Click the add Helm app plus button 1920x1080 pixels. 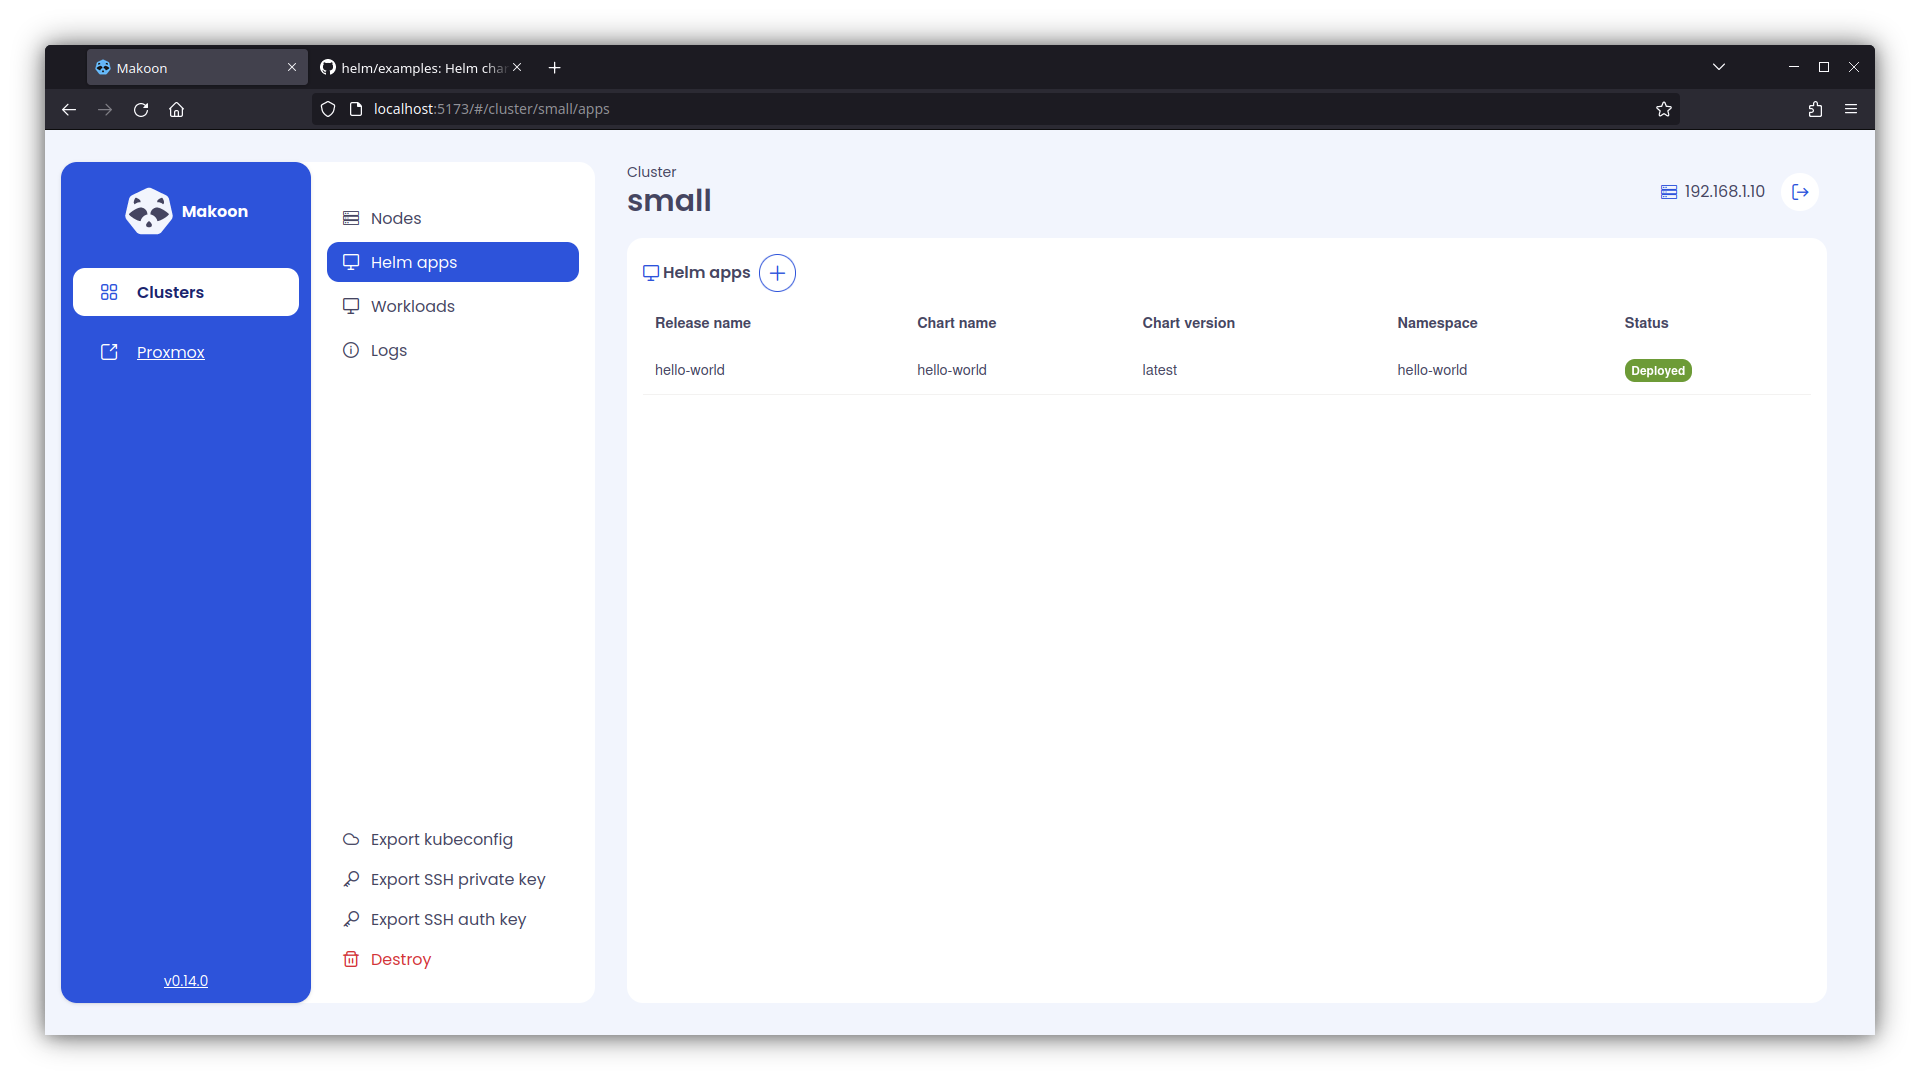click(777, 273)
